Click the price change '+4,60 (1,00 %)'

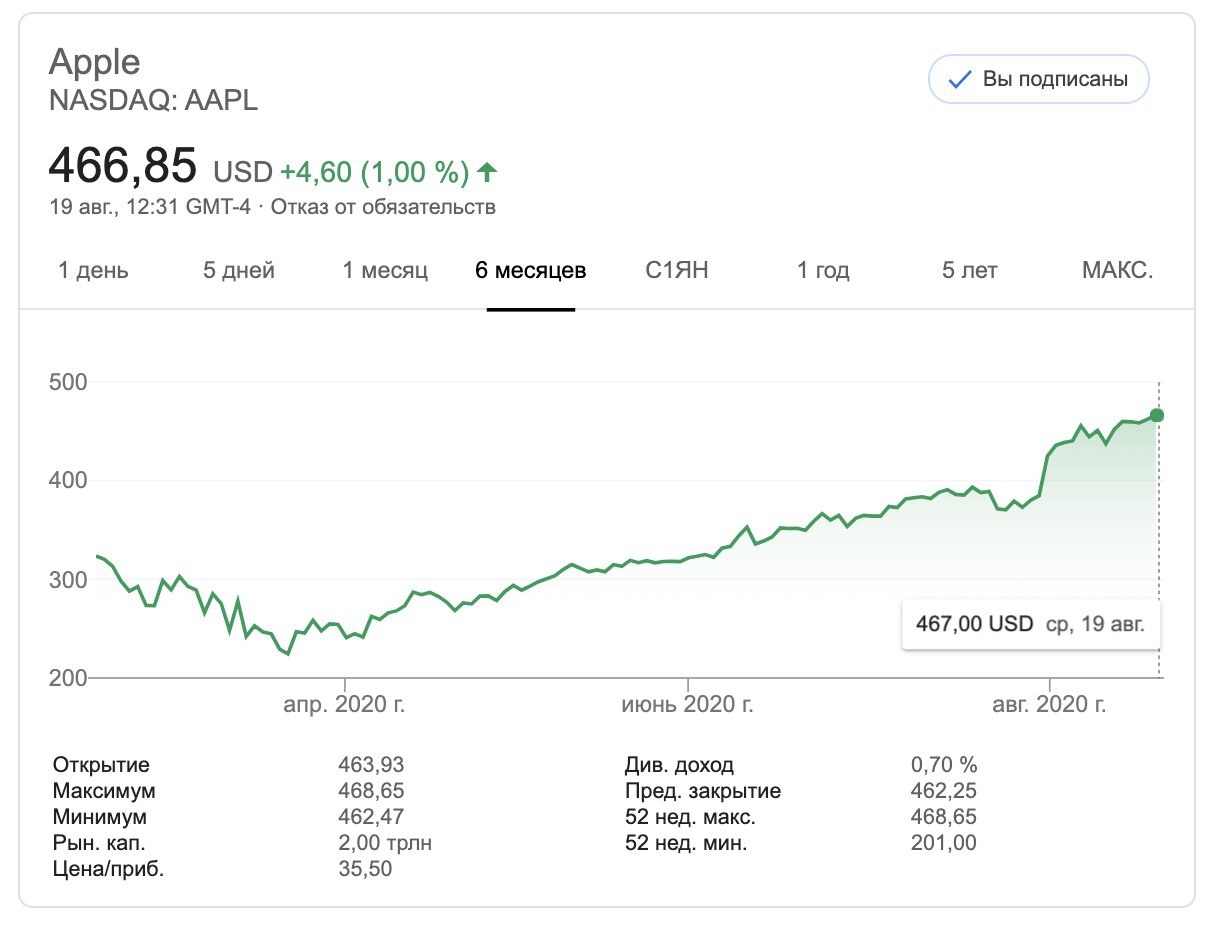[x=374, y=173]
